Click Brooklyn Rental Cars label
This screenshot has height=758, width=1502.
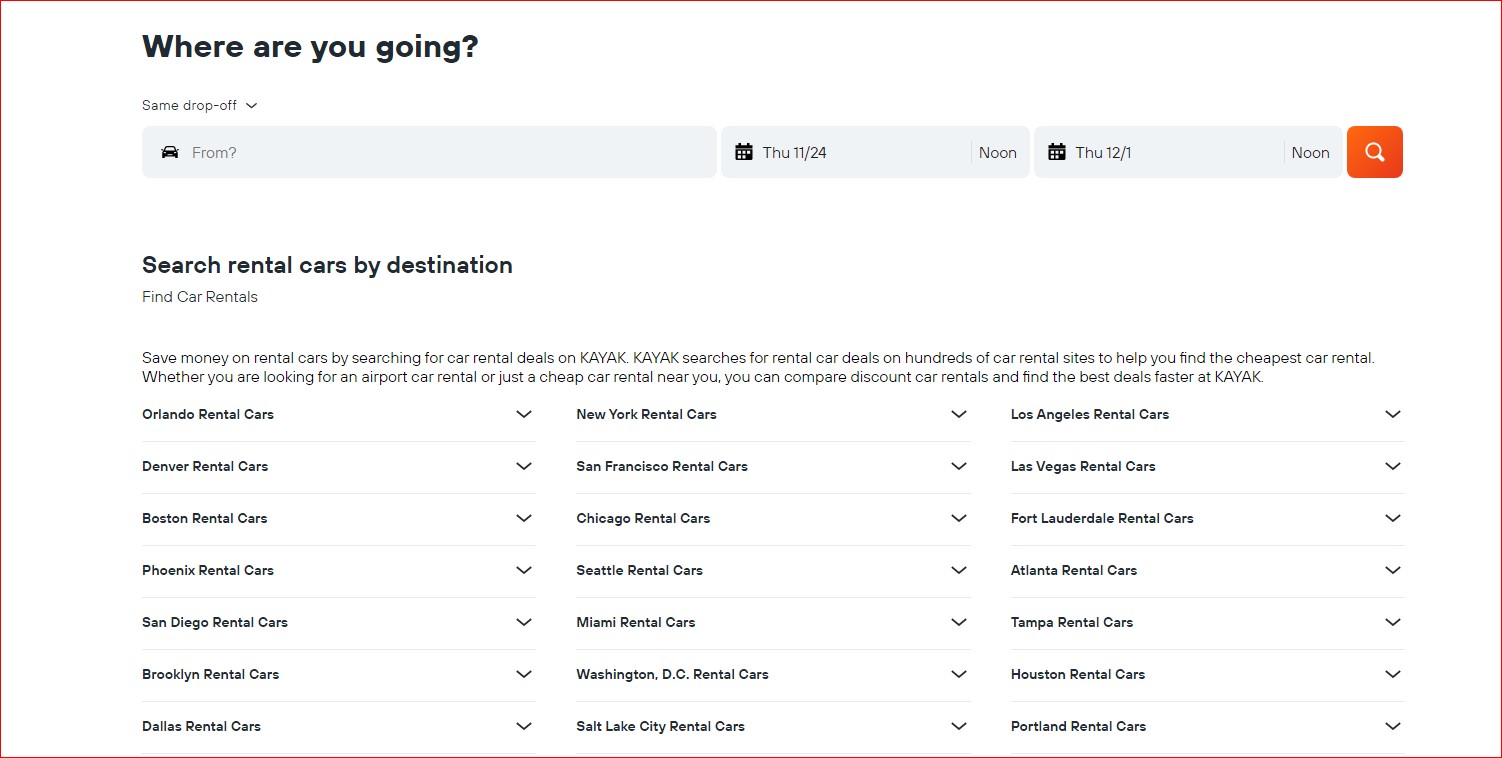click(x=210, y=674)
